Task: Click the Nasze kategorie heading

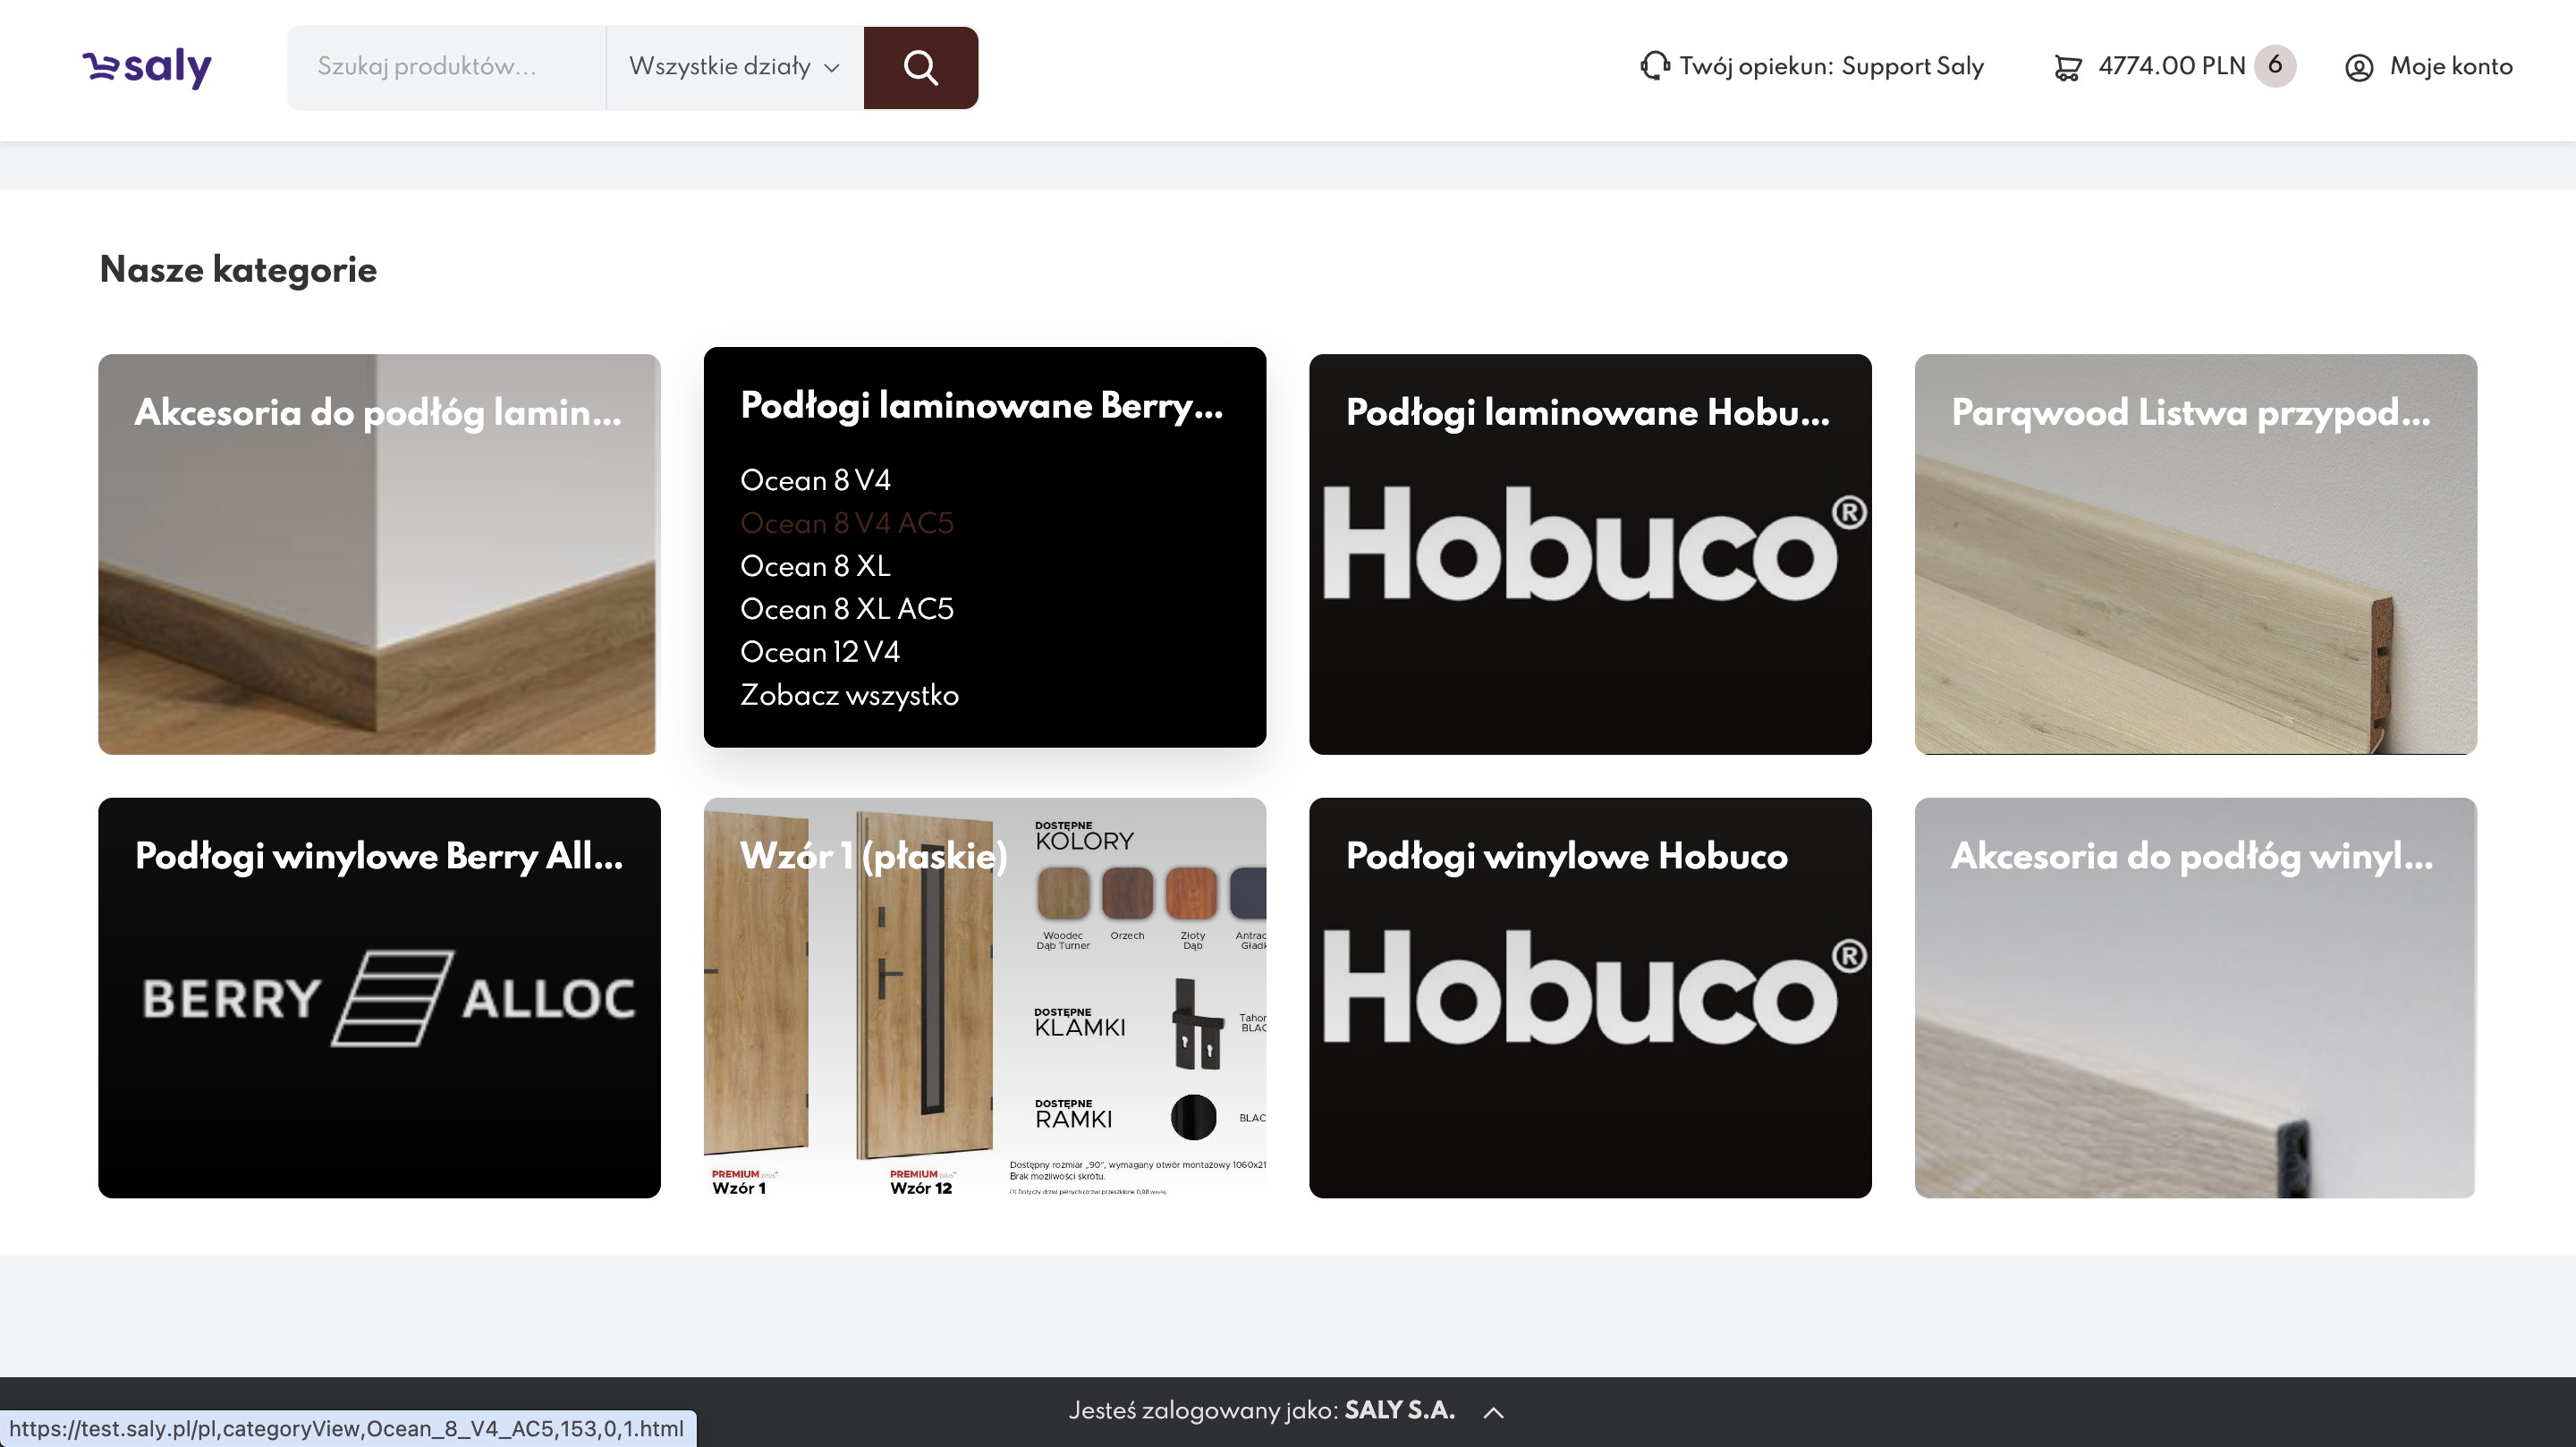Action: point(238,269)
